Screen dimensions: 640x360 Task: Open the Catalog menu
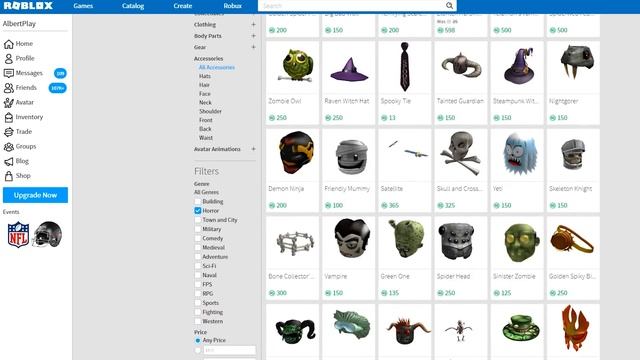coord(133,6)
